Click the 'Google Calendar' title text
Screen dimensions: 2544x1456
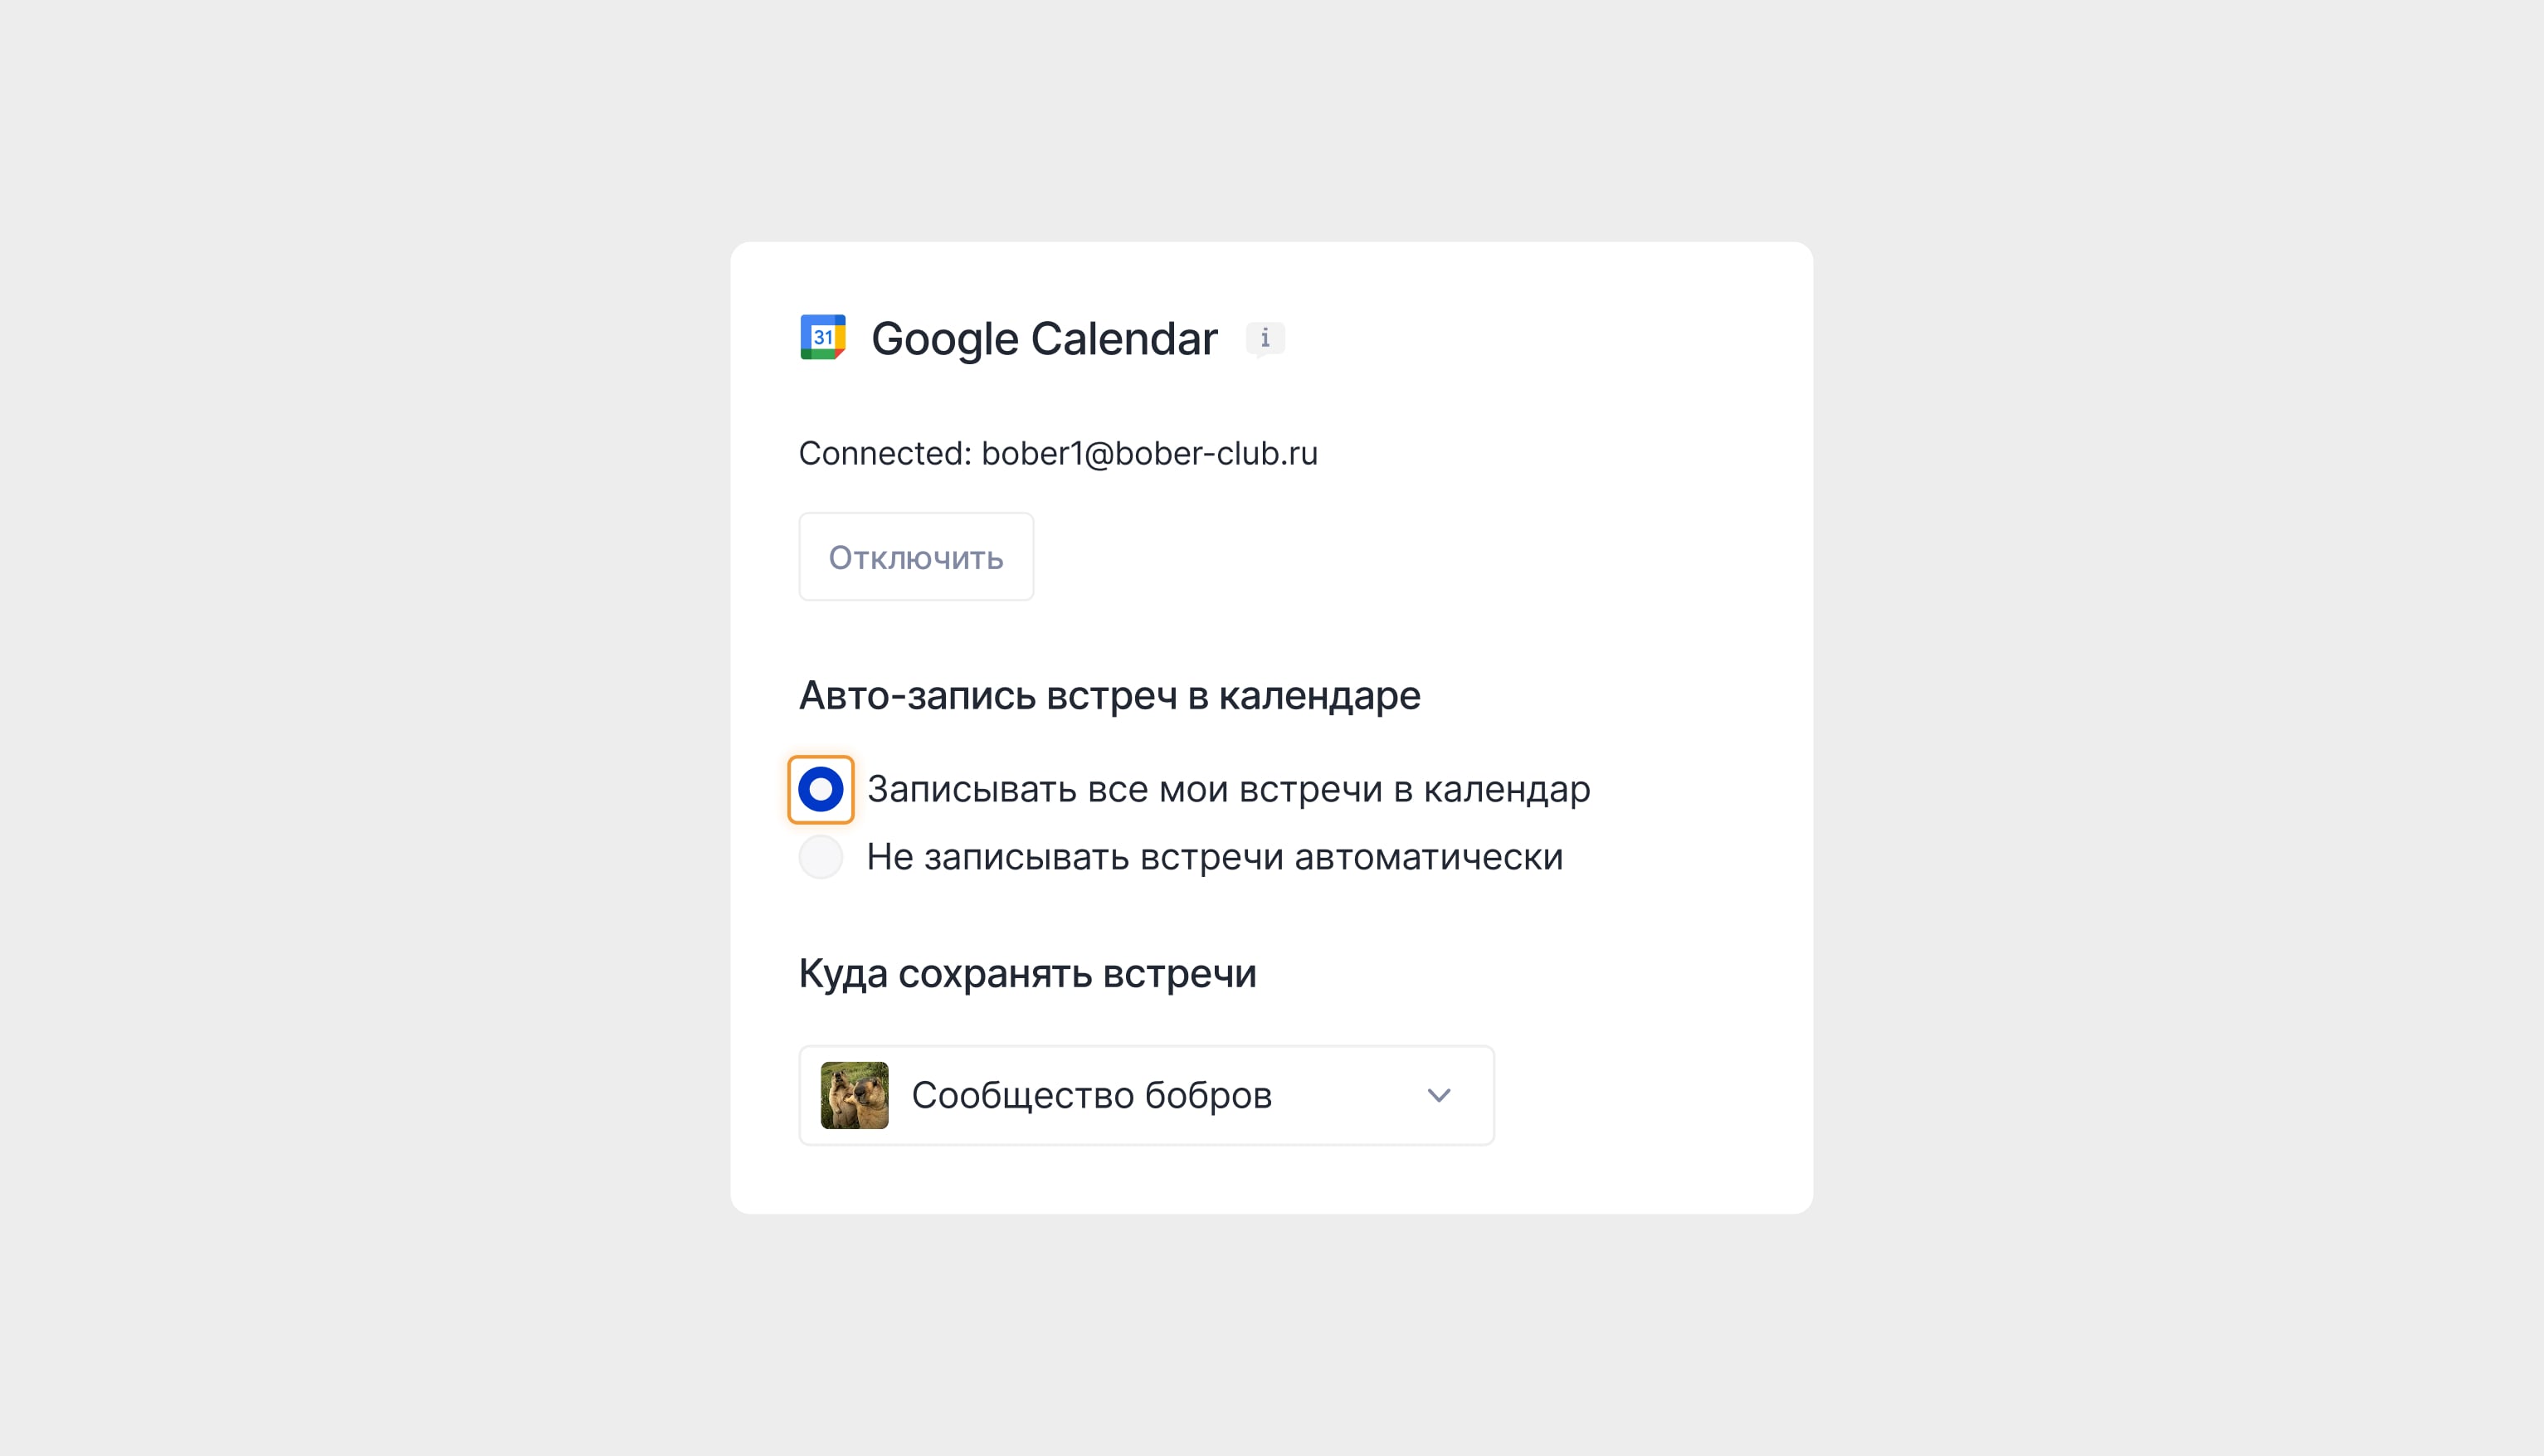(x=1043, y=339)
